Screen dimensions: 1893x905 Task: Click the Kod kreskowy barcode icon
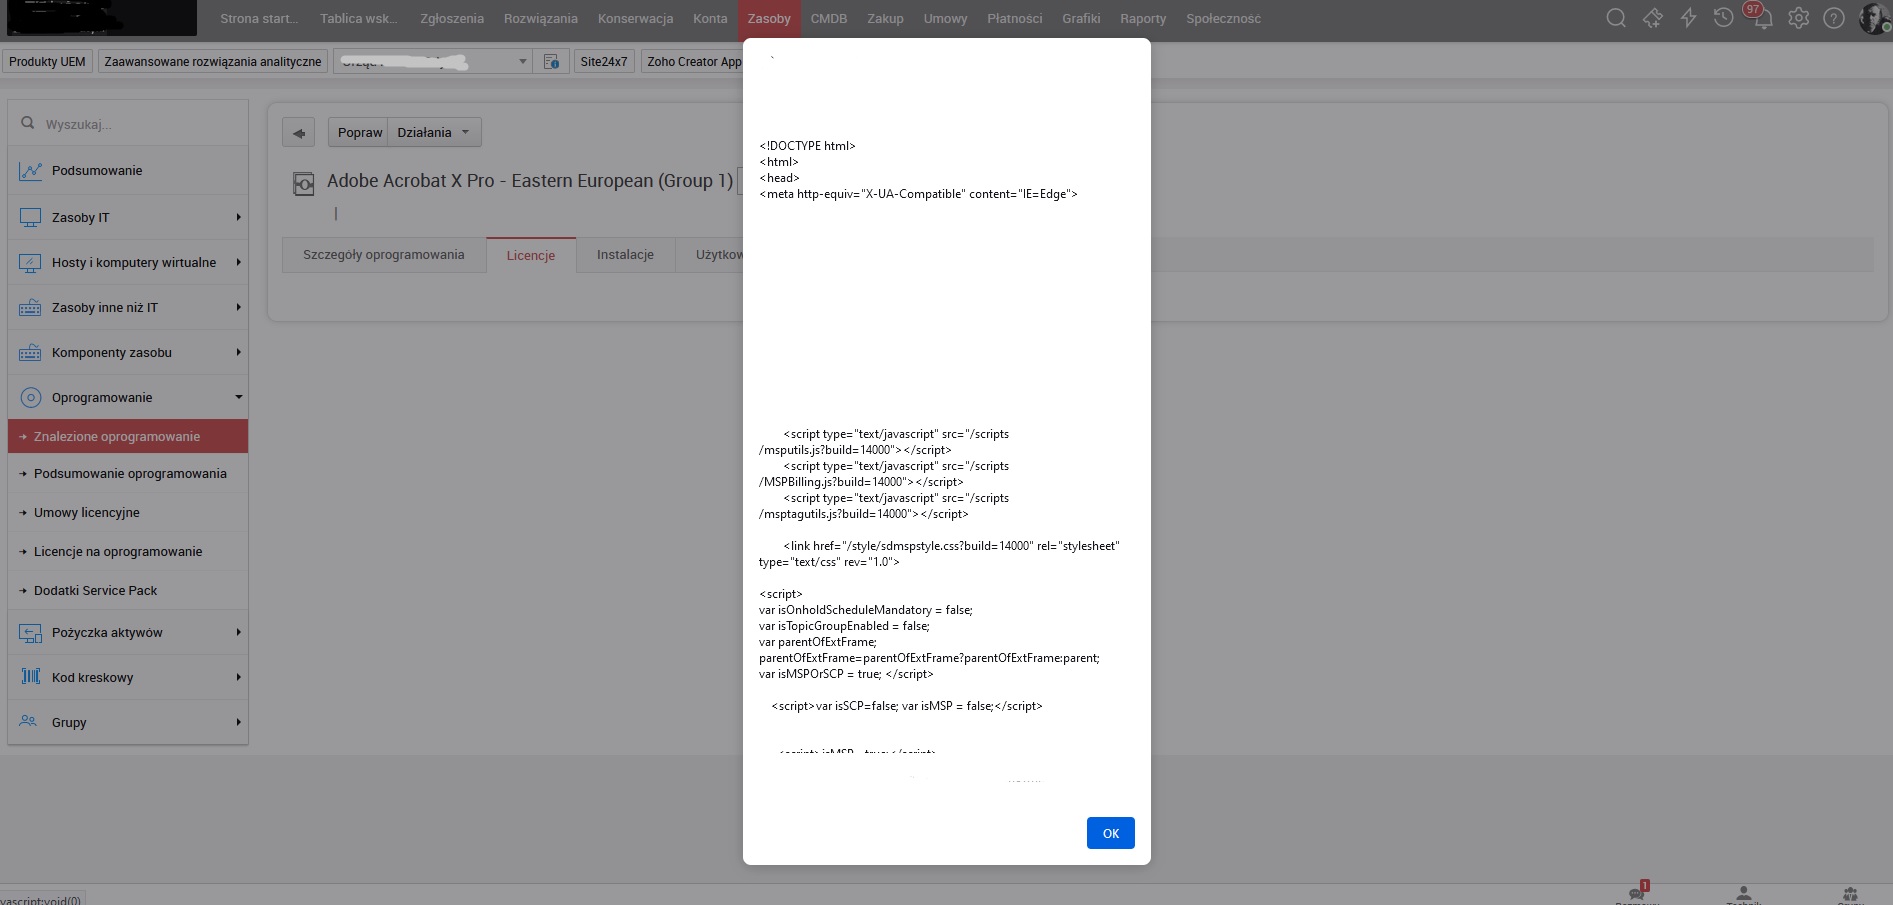pyautogui.click(x=30, y=677)
